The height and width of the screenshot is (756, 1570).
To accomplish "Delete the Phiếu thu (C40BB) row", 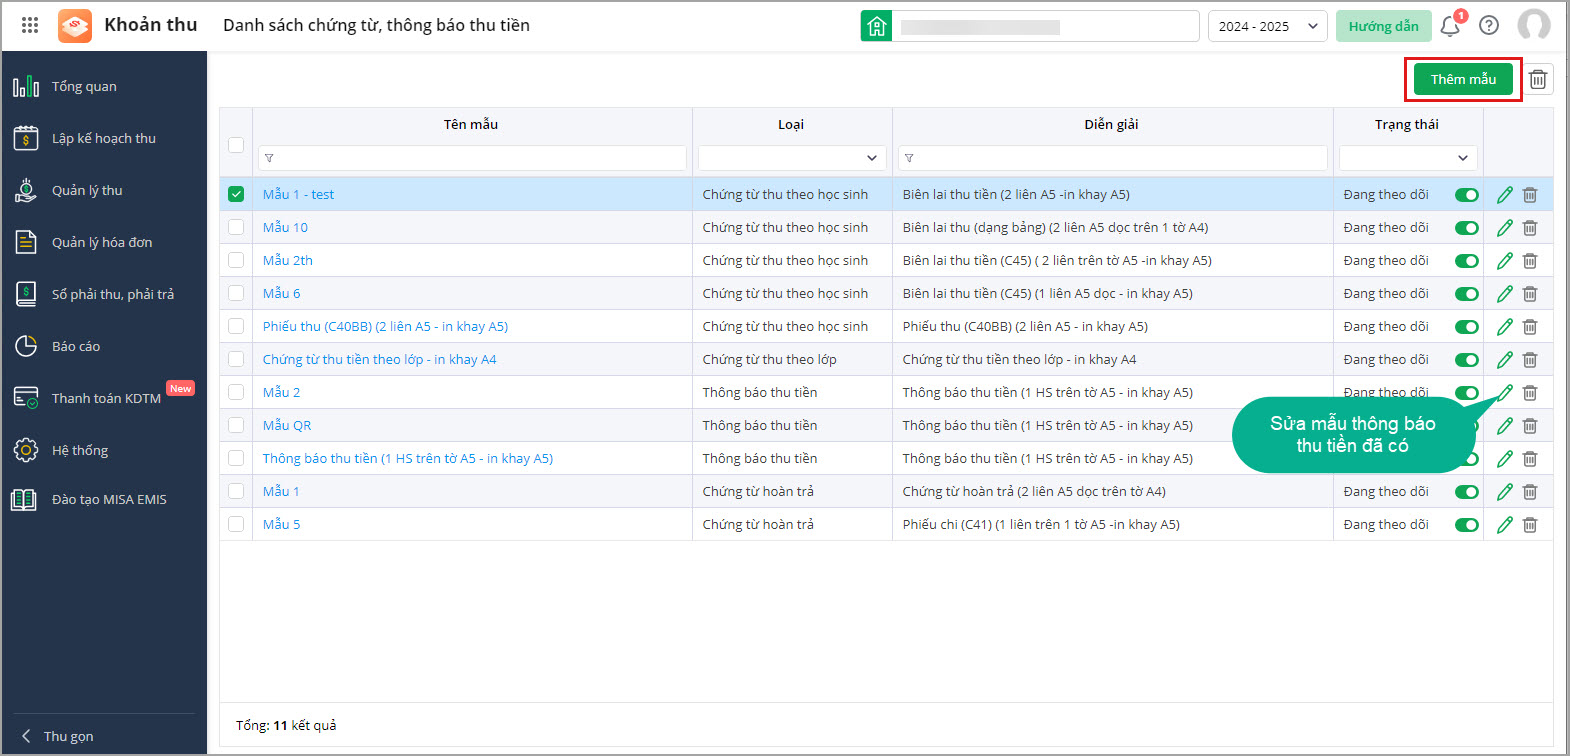I will coord(1530,327).
